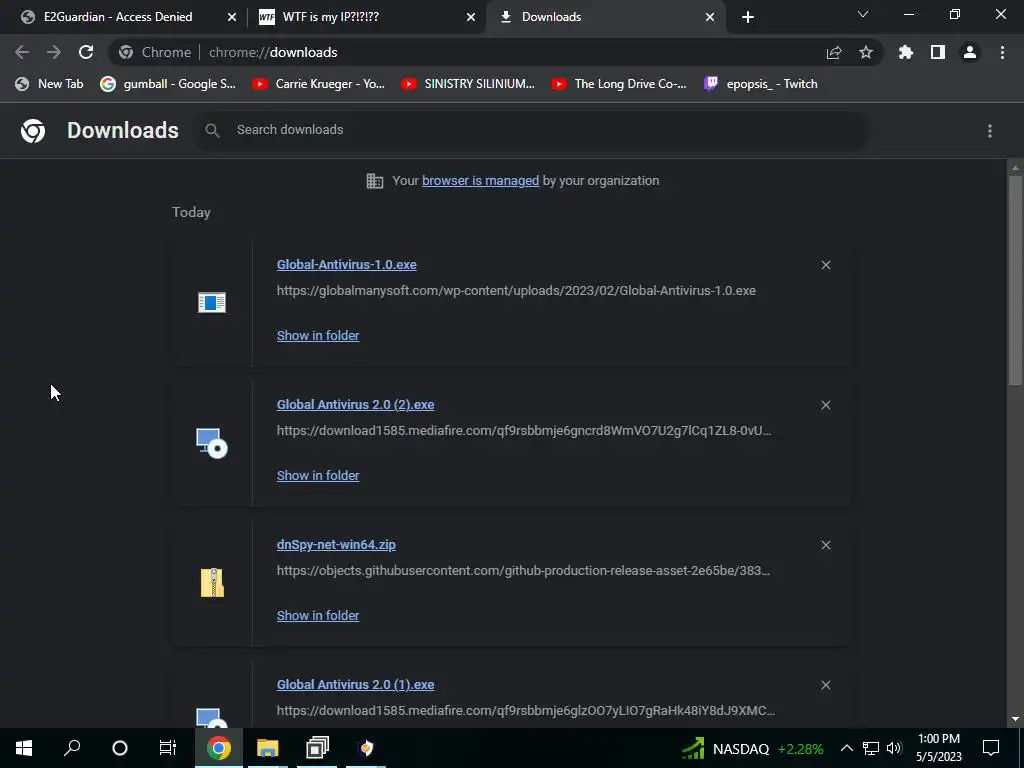Open the Global Antivirus 2.0 (2).exe link
Screen dimensions: 1024x768
tap(355, 404)
